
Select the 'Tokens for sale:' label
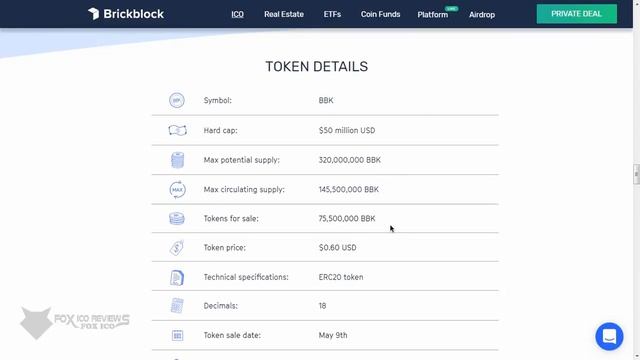[x=231, y=219]
